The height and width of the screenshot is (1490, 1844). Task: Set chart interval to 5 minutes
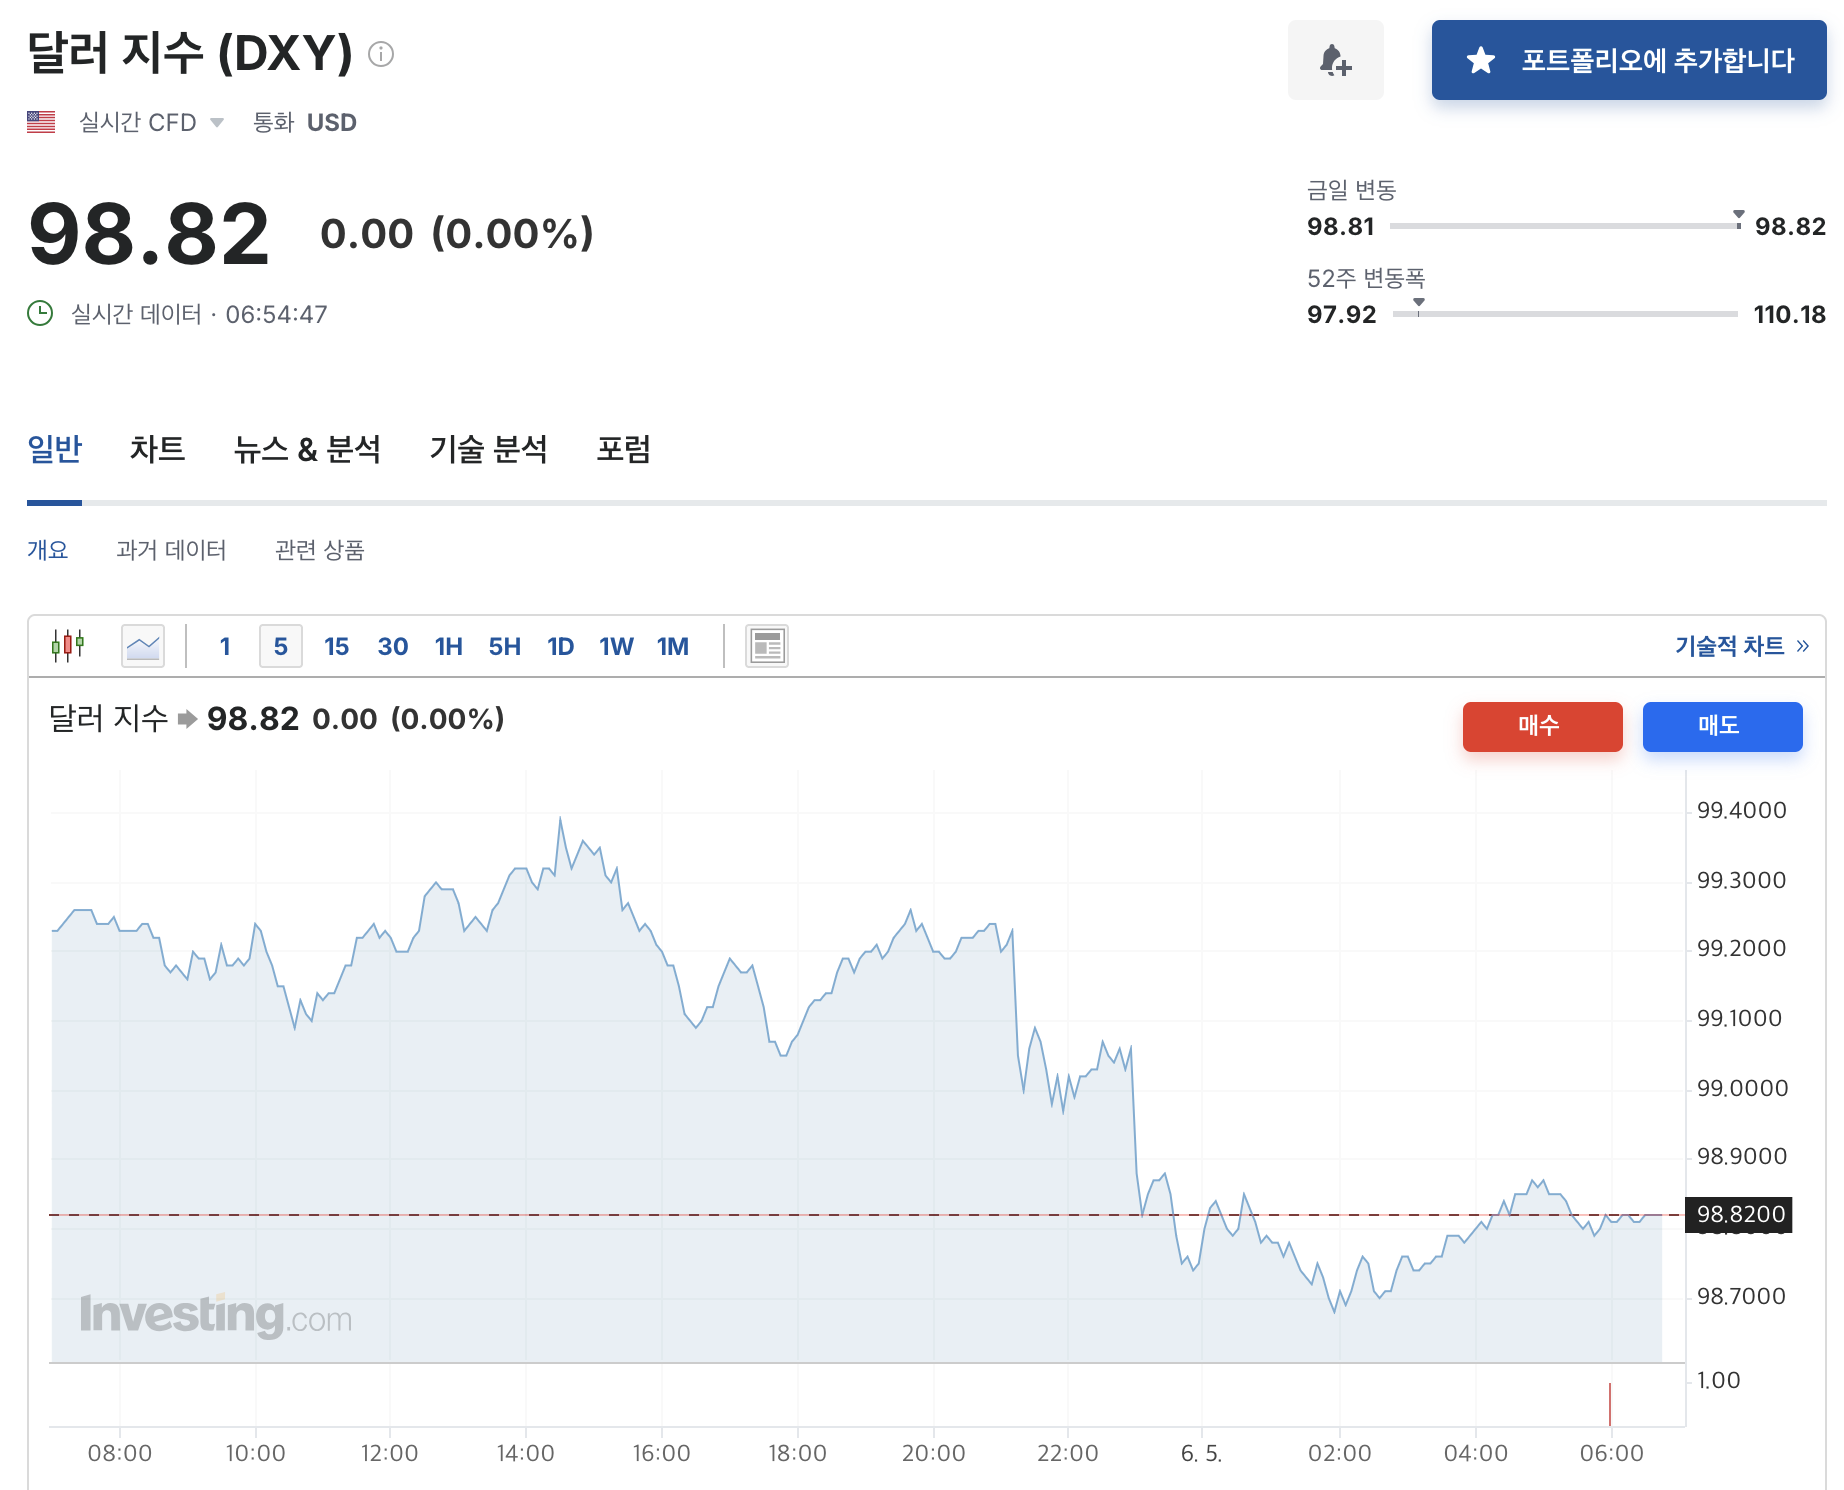tap(281, 646)
